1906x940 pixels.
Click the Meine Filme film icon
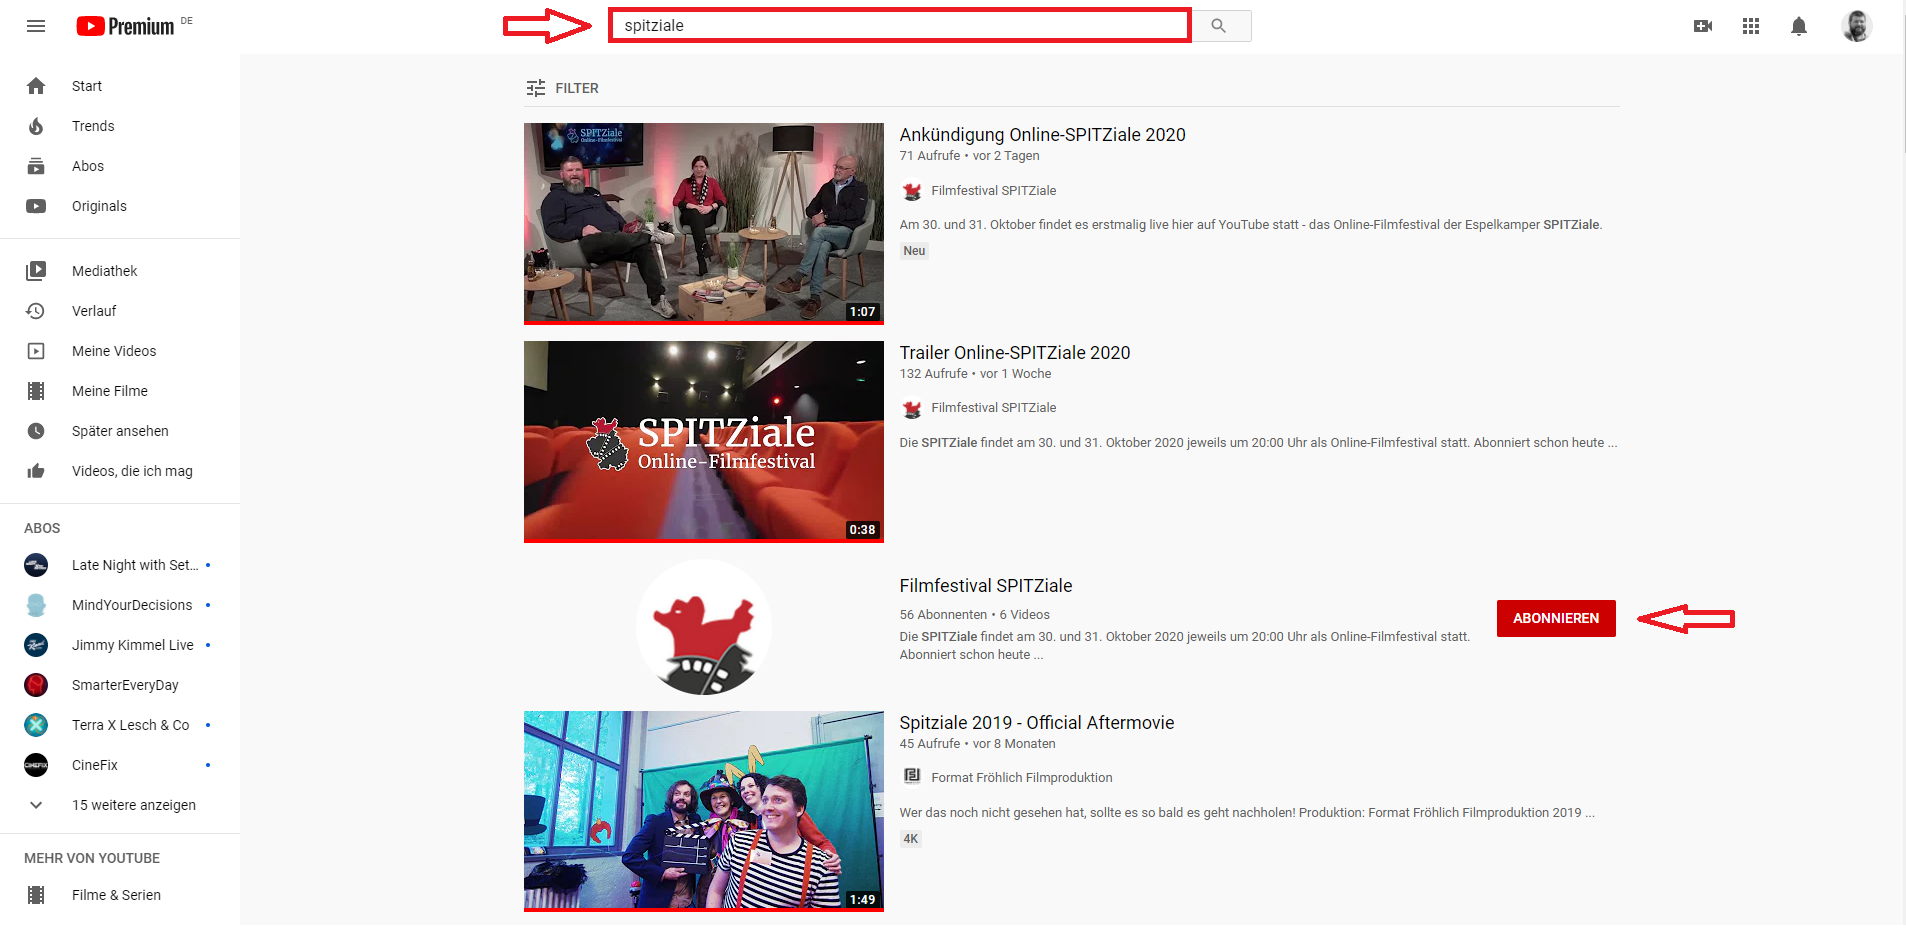coord(36,391)
